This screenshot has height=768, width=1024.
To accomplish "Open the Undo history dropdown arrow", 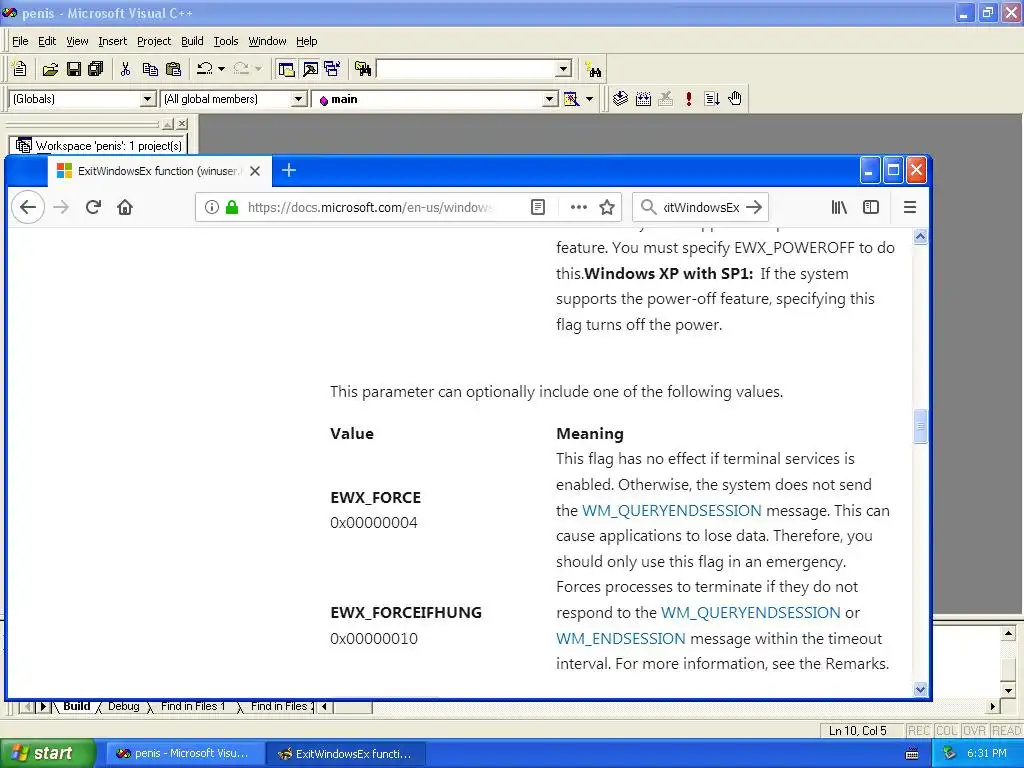I will (221, 69).
